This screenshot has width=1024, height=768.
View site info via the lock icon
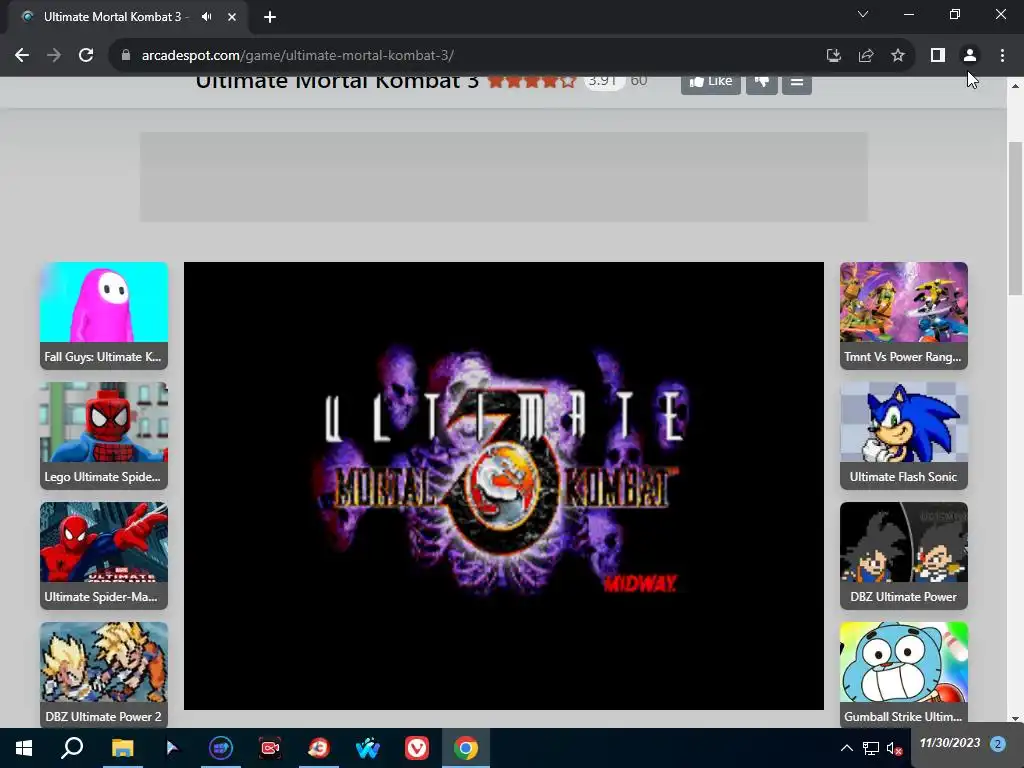pyautogui.click(x=126, y=56)
